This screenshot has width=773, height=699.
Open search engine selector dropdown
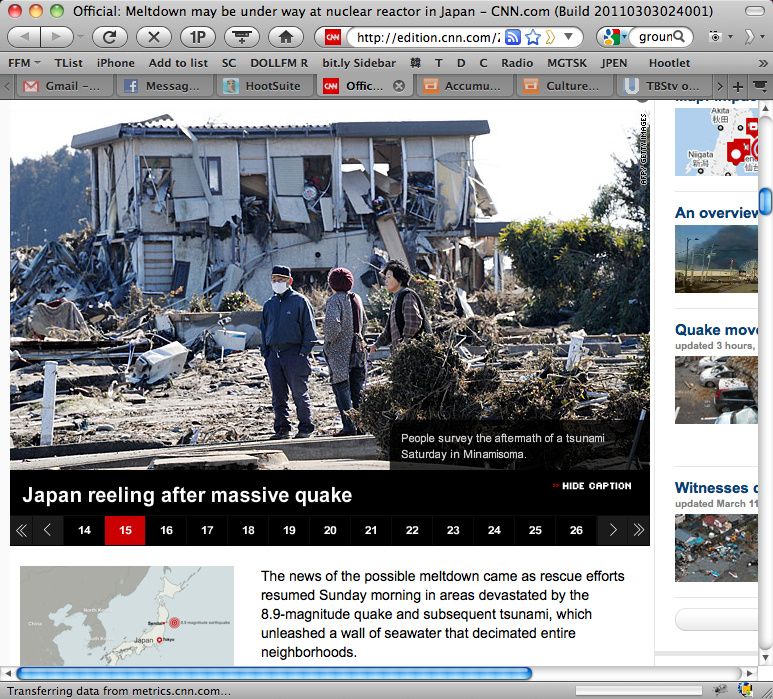point(612,37)
